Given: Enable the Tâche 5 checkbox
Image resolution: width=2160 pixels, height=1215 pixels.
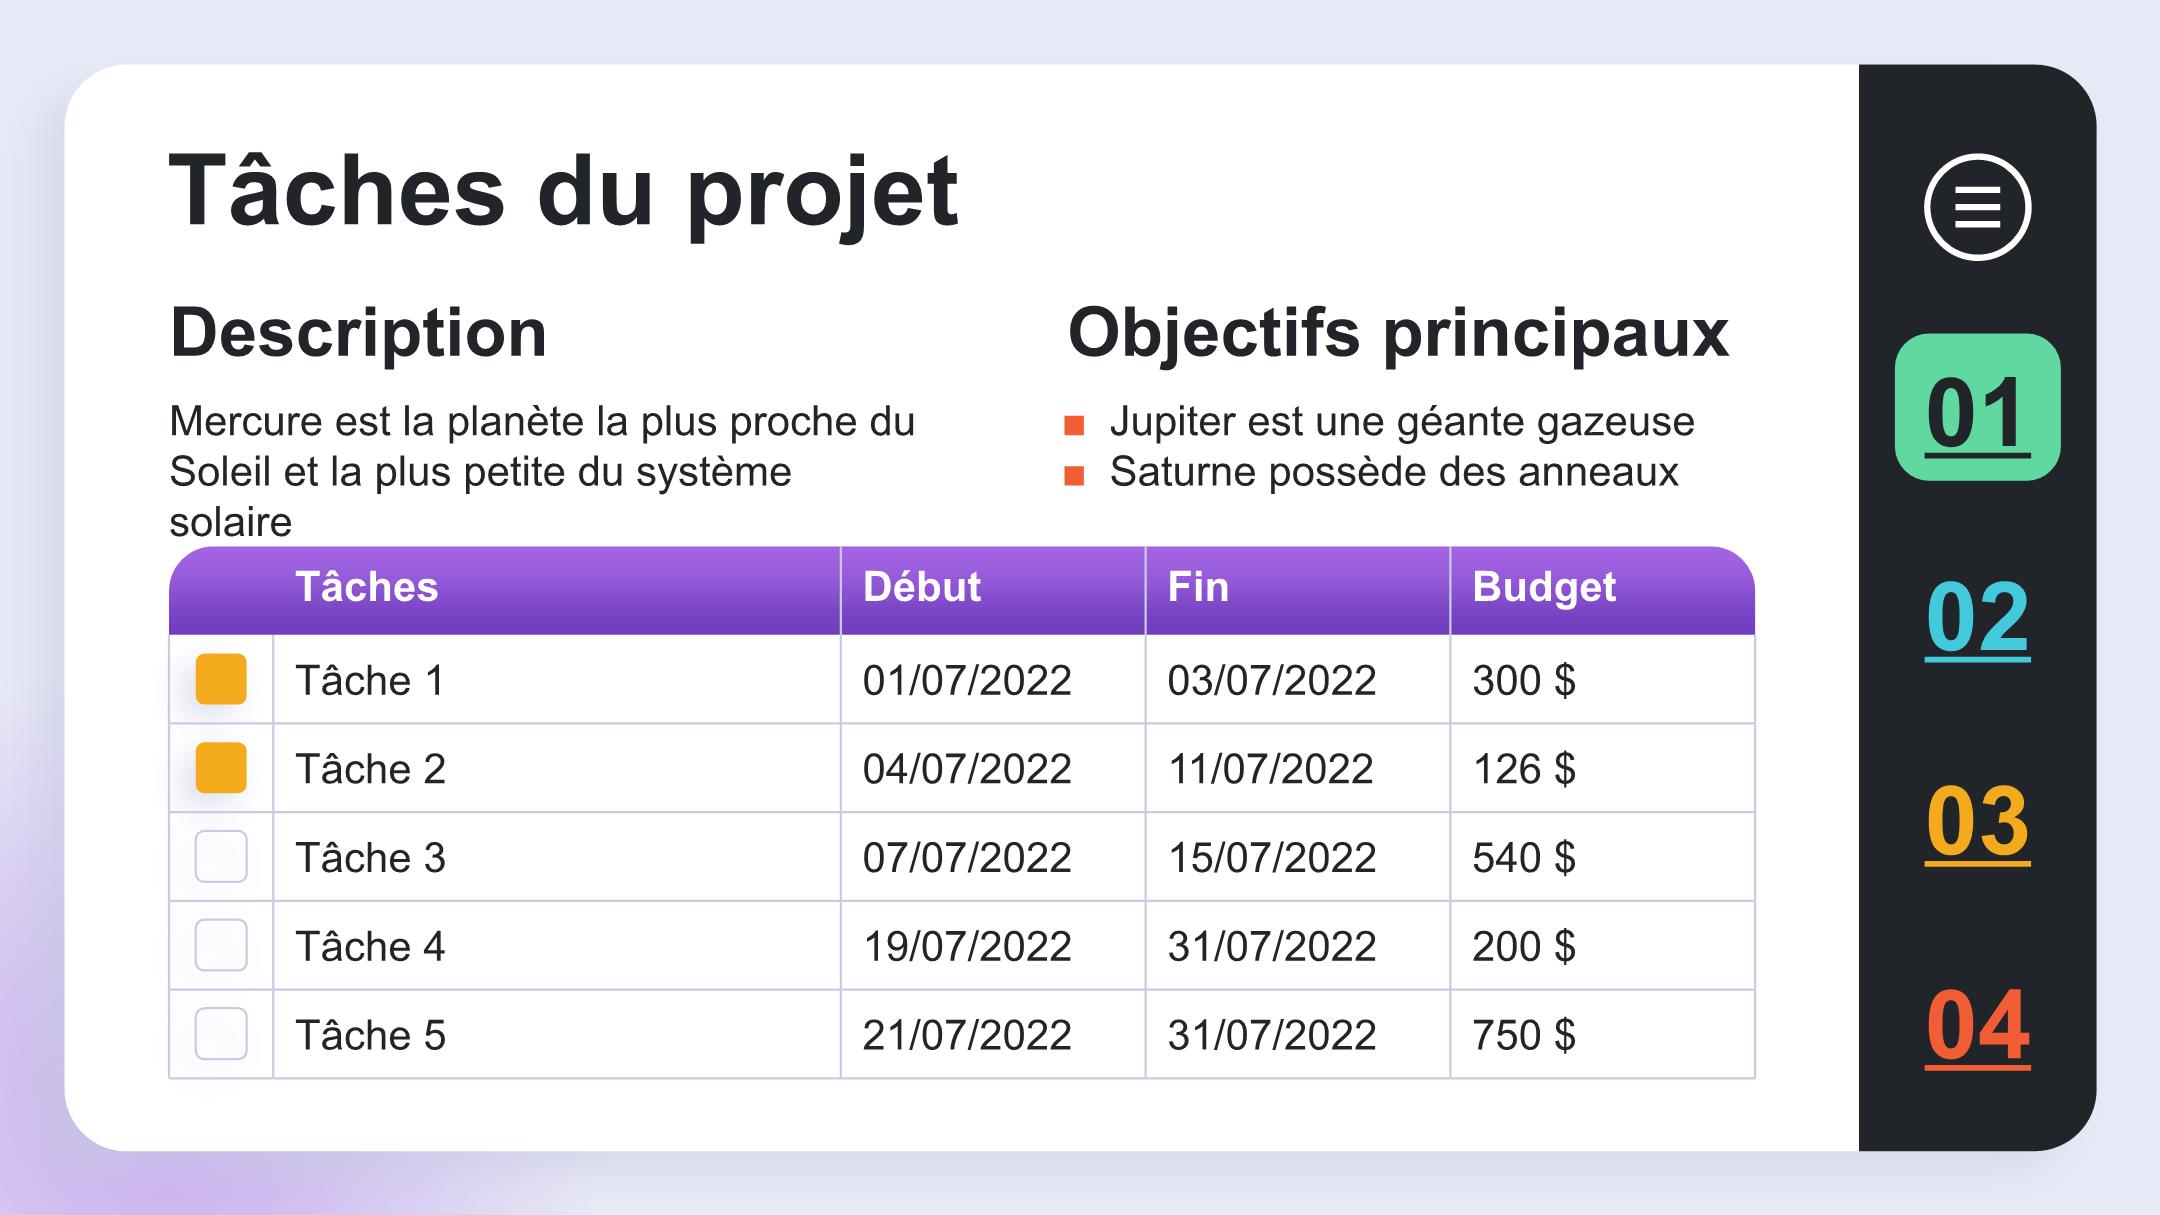Looking at the screenshot, I should [221, 1034].
